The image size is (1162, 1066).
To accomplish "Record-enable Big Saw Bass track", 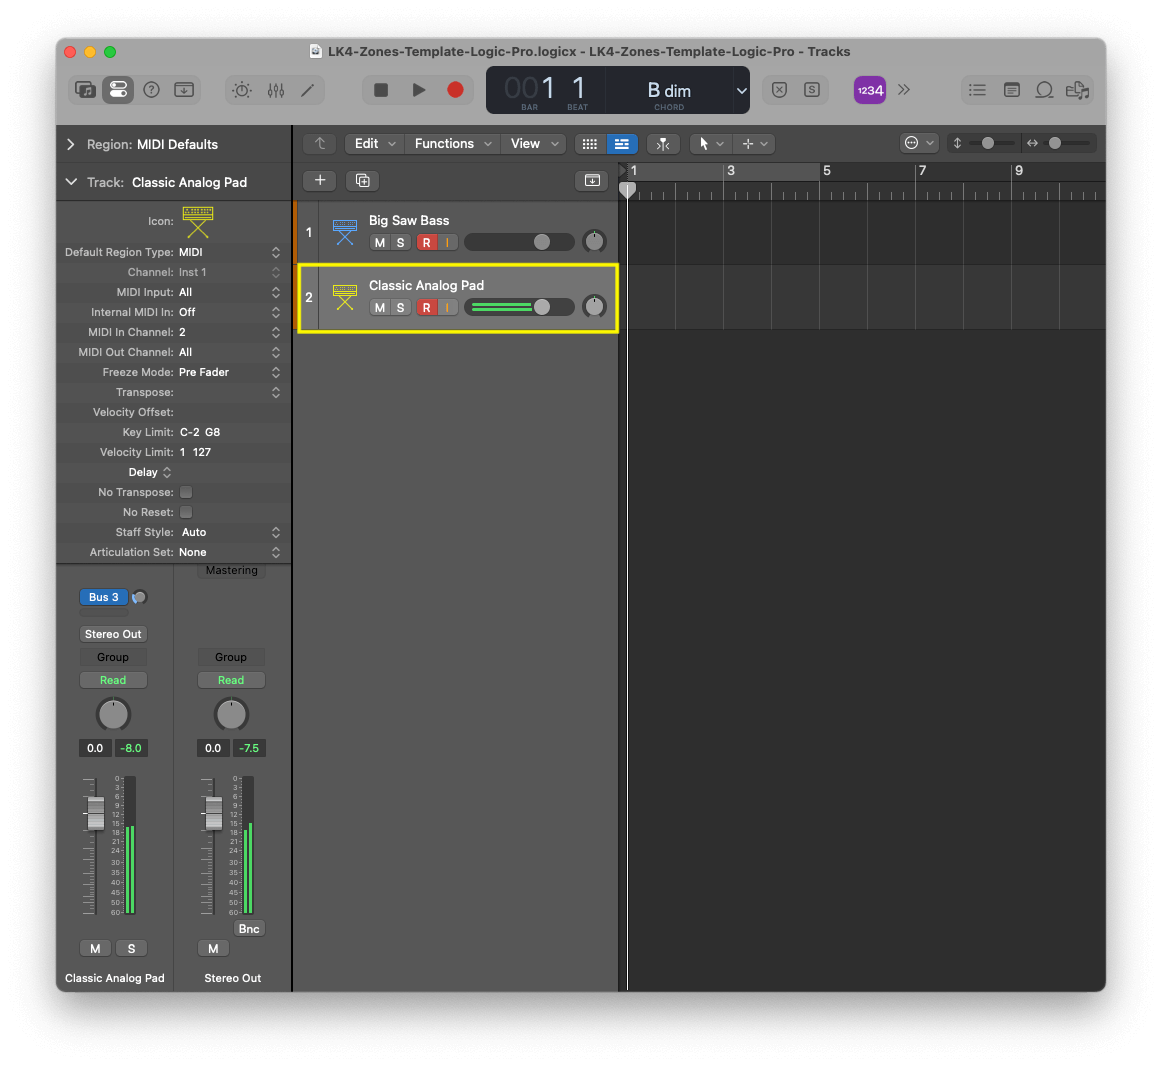I will click(427, 243).
